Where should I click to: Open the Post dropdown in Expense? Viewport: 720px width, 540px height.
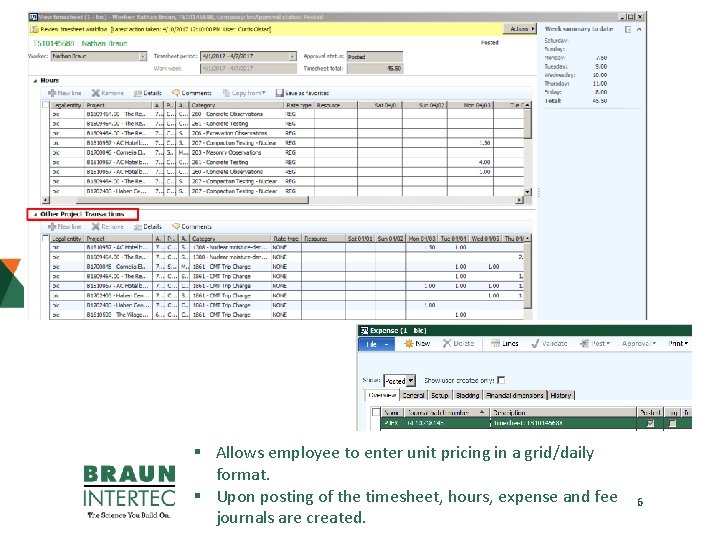point(595,343)
